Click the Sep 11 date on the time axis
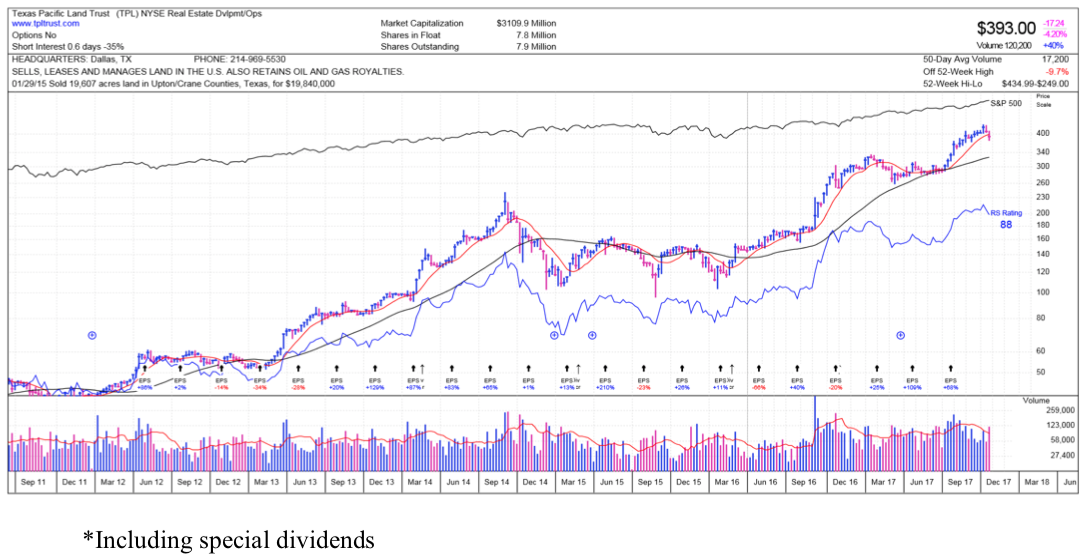Image resolution: width=1088 pixels, height=560 pixels. 33,482
